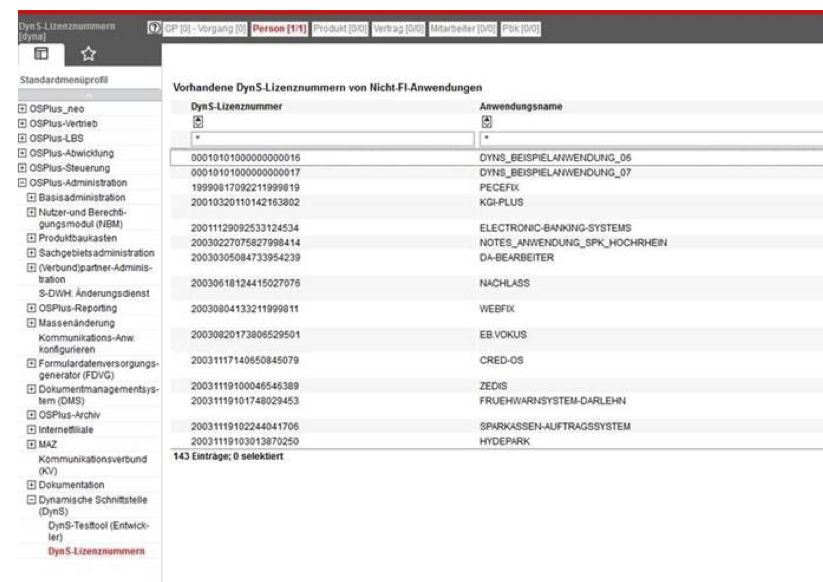The height and width of the screenshot is (582, 823).
Task: Expand Dokumentmanagementsystem (DMS) node
Action: click(x=31, y=389)
